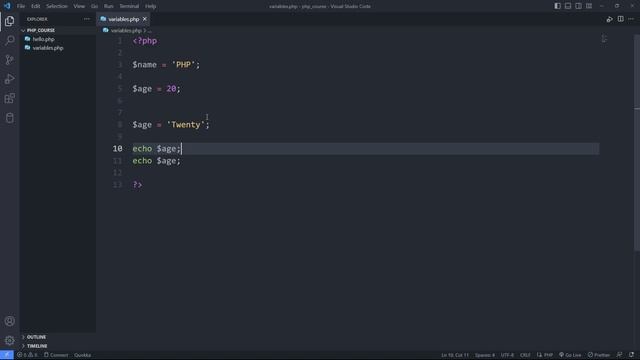
Task: Toggle the bottom panel
Action: (x=568, y=6)
